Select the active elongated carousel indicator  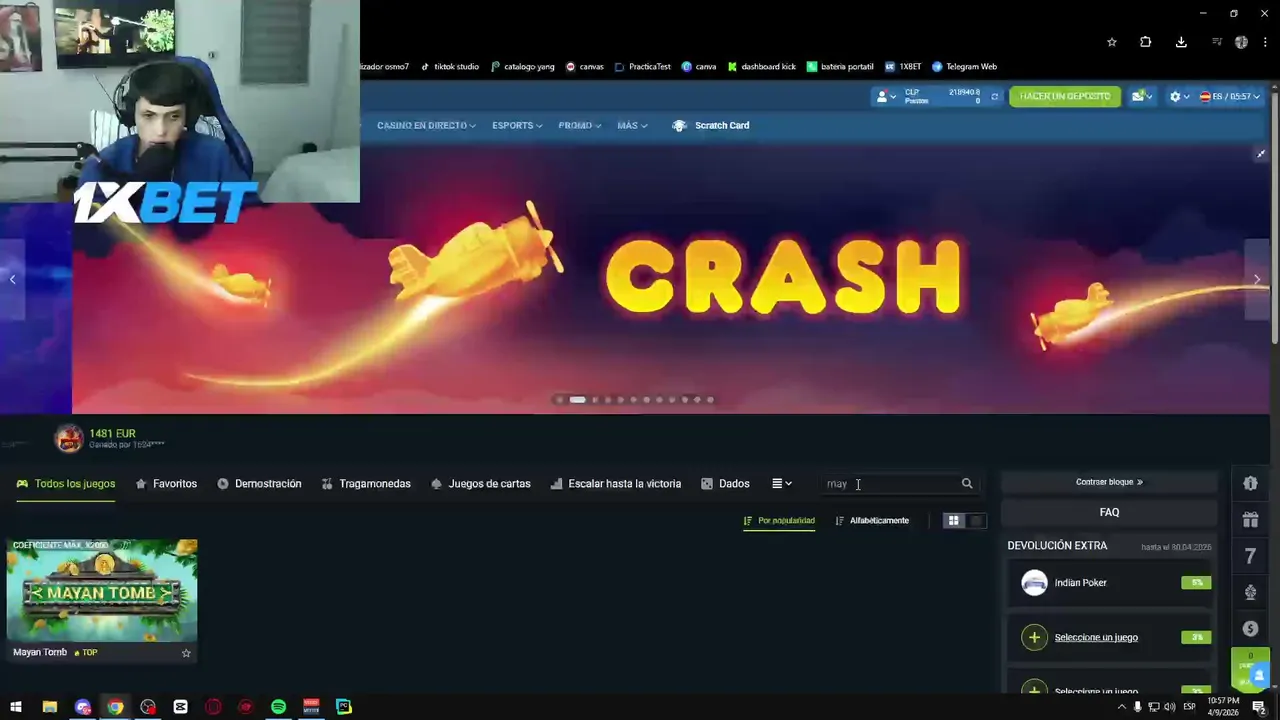click(x=577, y=400)
